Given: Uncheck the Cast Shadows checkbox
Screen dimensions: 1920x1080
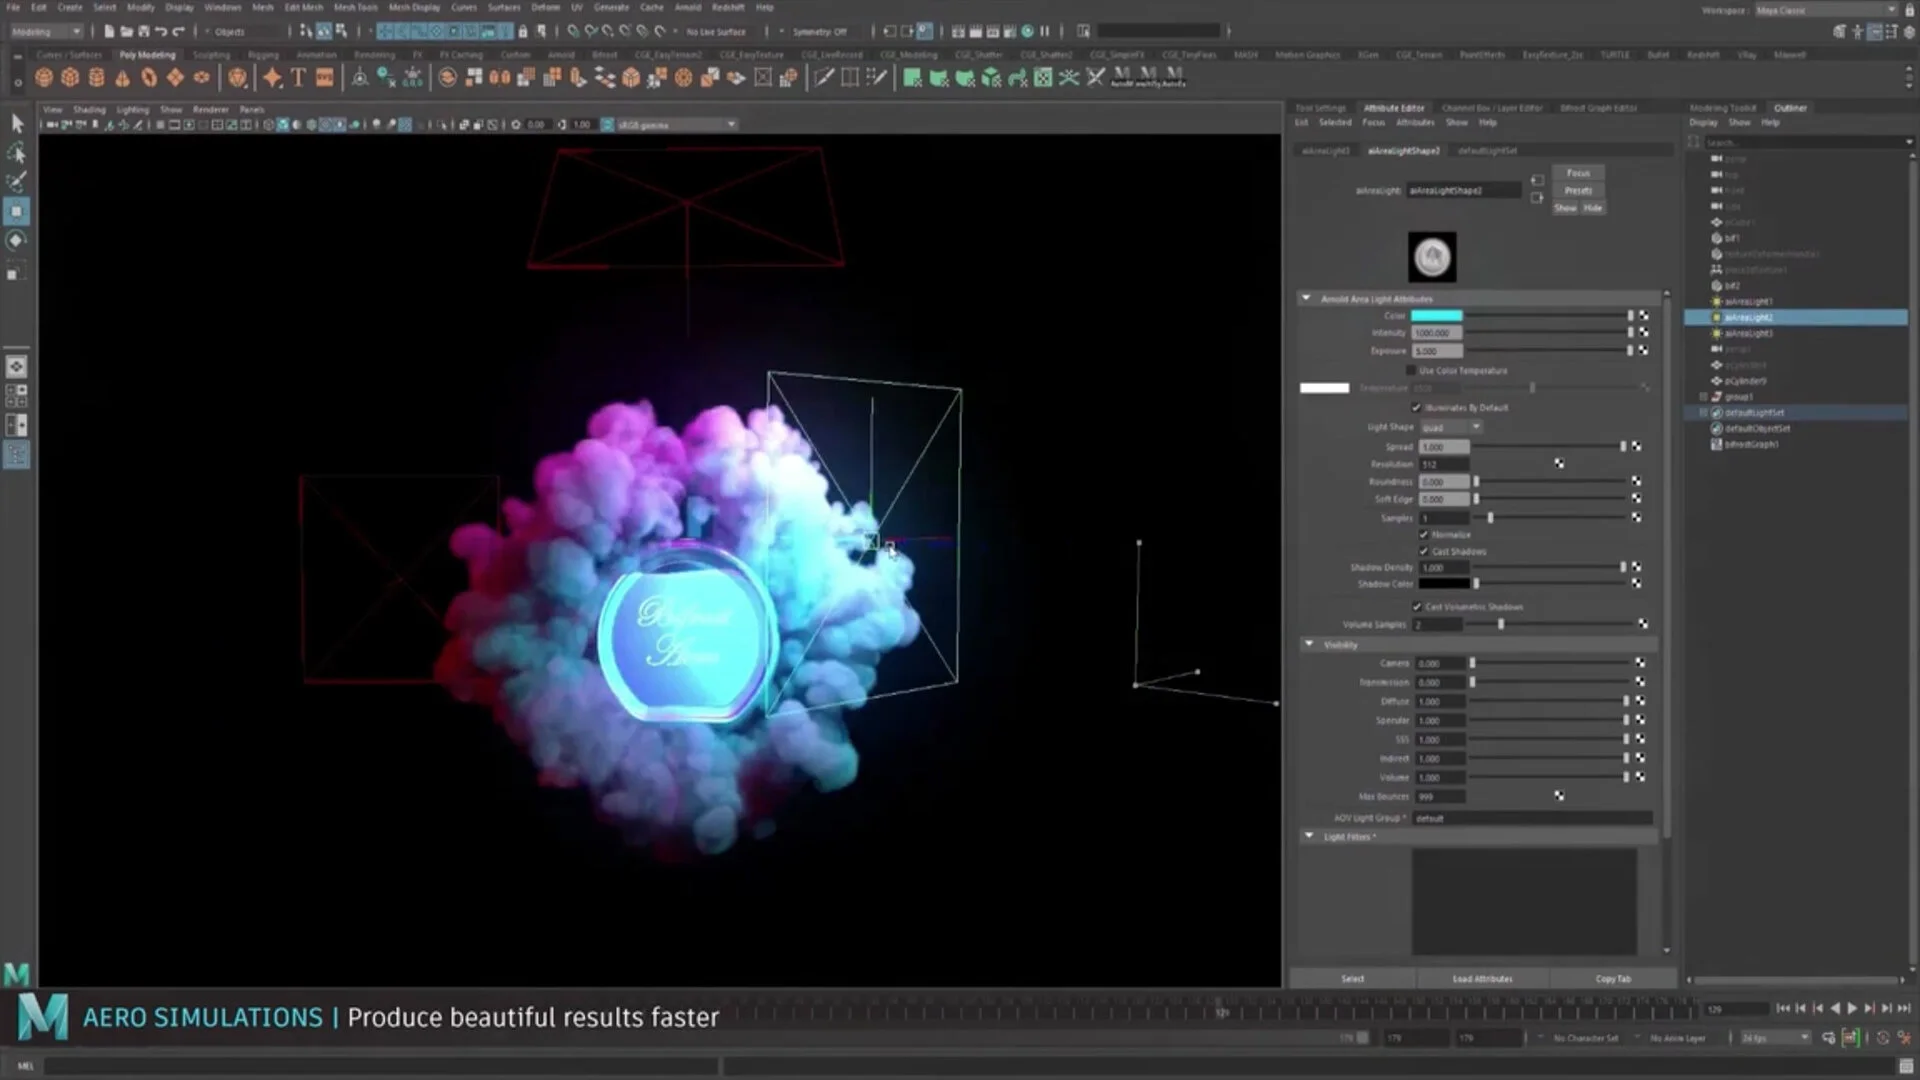Looking at the screenshot, I should [x=1424, y=551].
